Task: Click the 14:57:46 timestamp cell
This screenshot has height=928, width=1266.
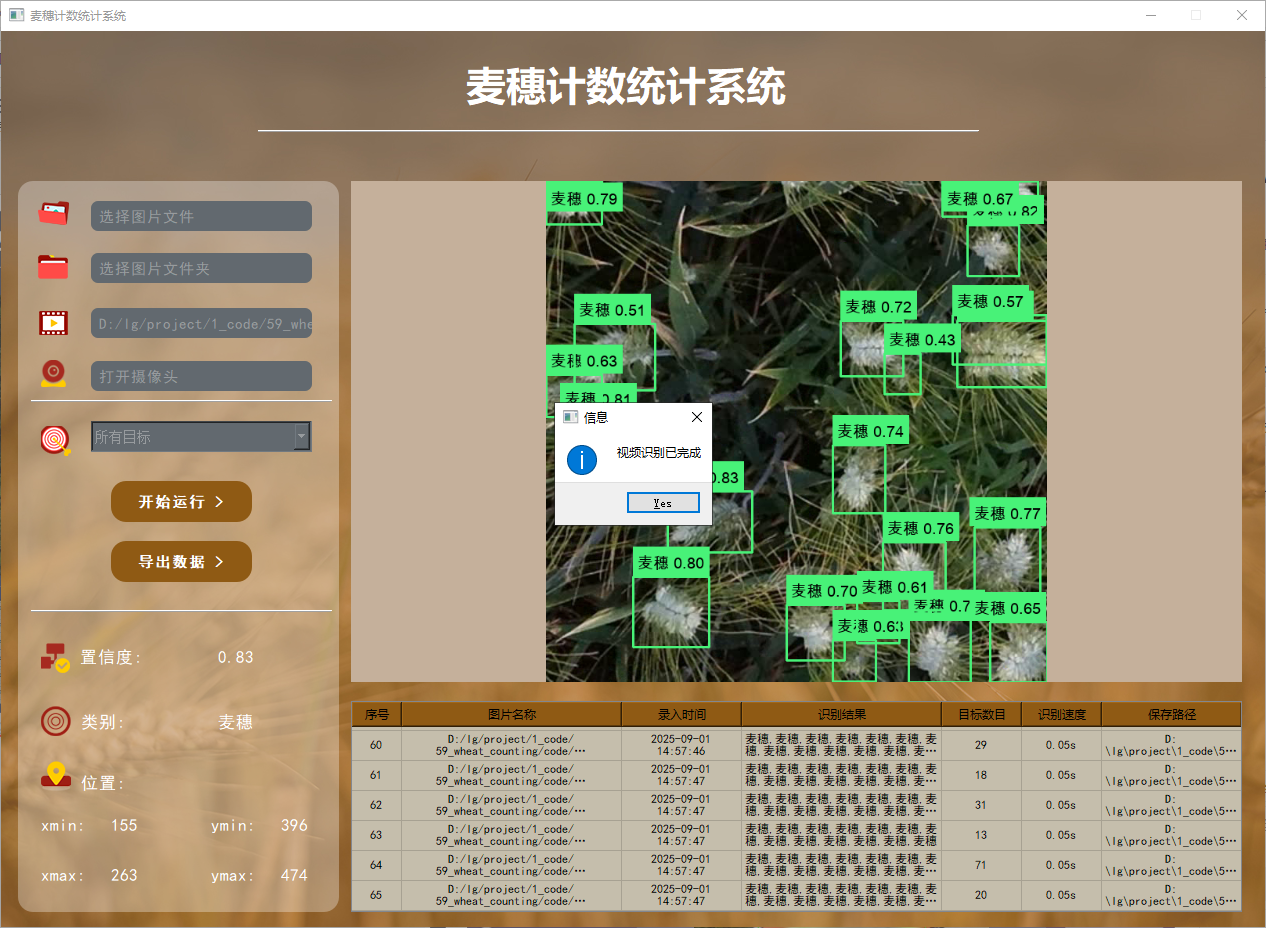Action: coord(681,745)
